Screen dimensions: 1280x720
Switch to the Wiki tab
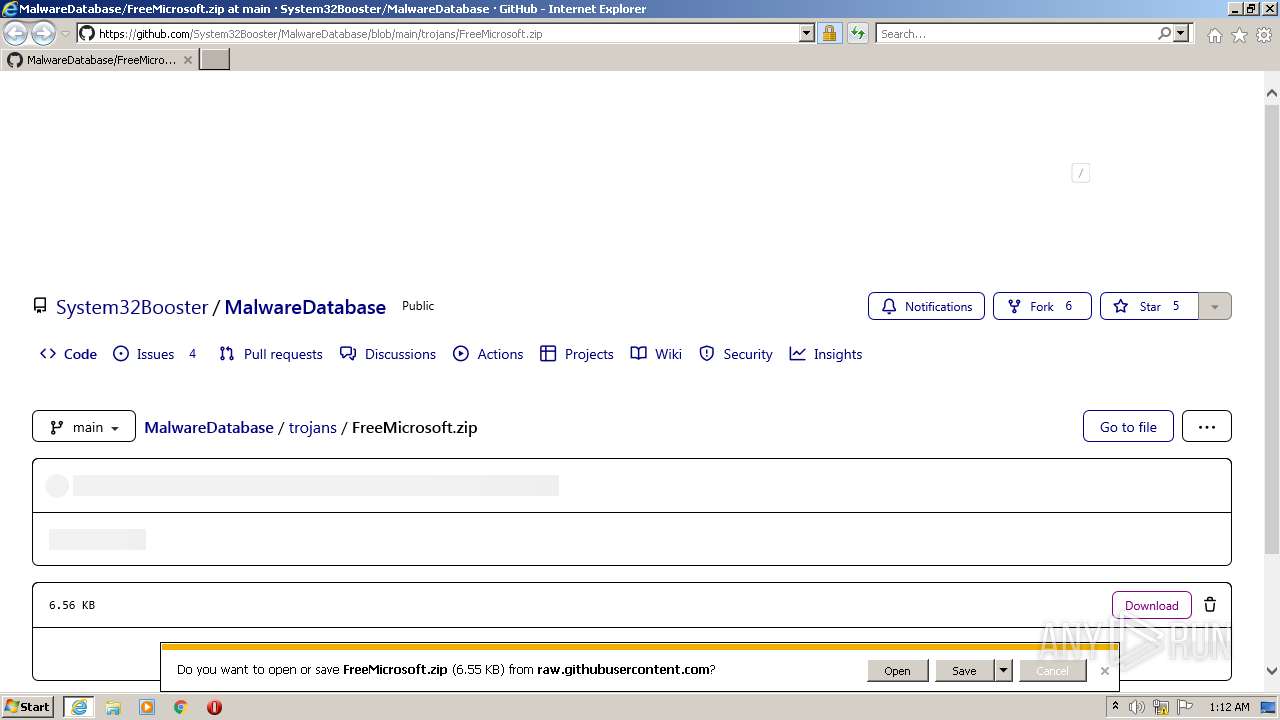tap(656, 354)
